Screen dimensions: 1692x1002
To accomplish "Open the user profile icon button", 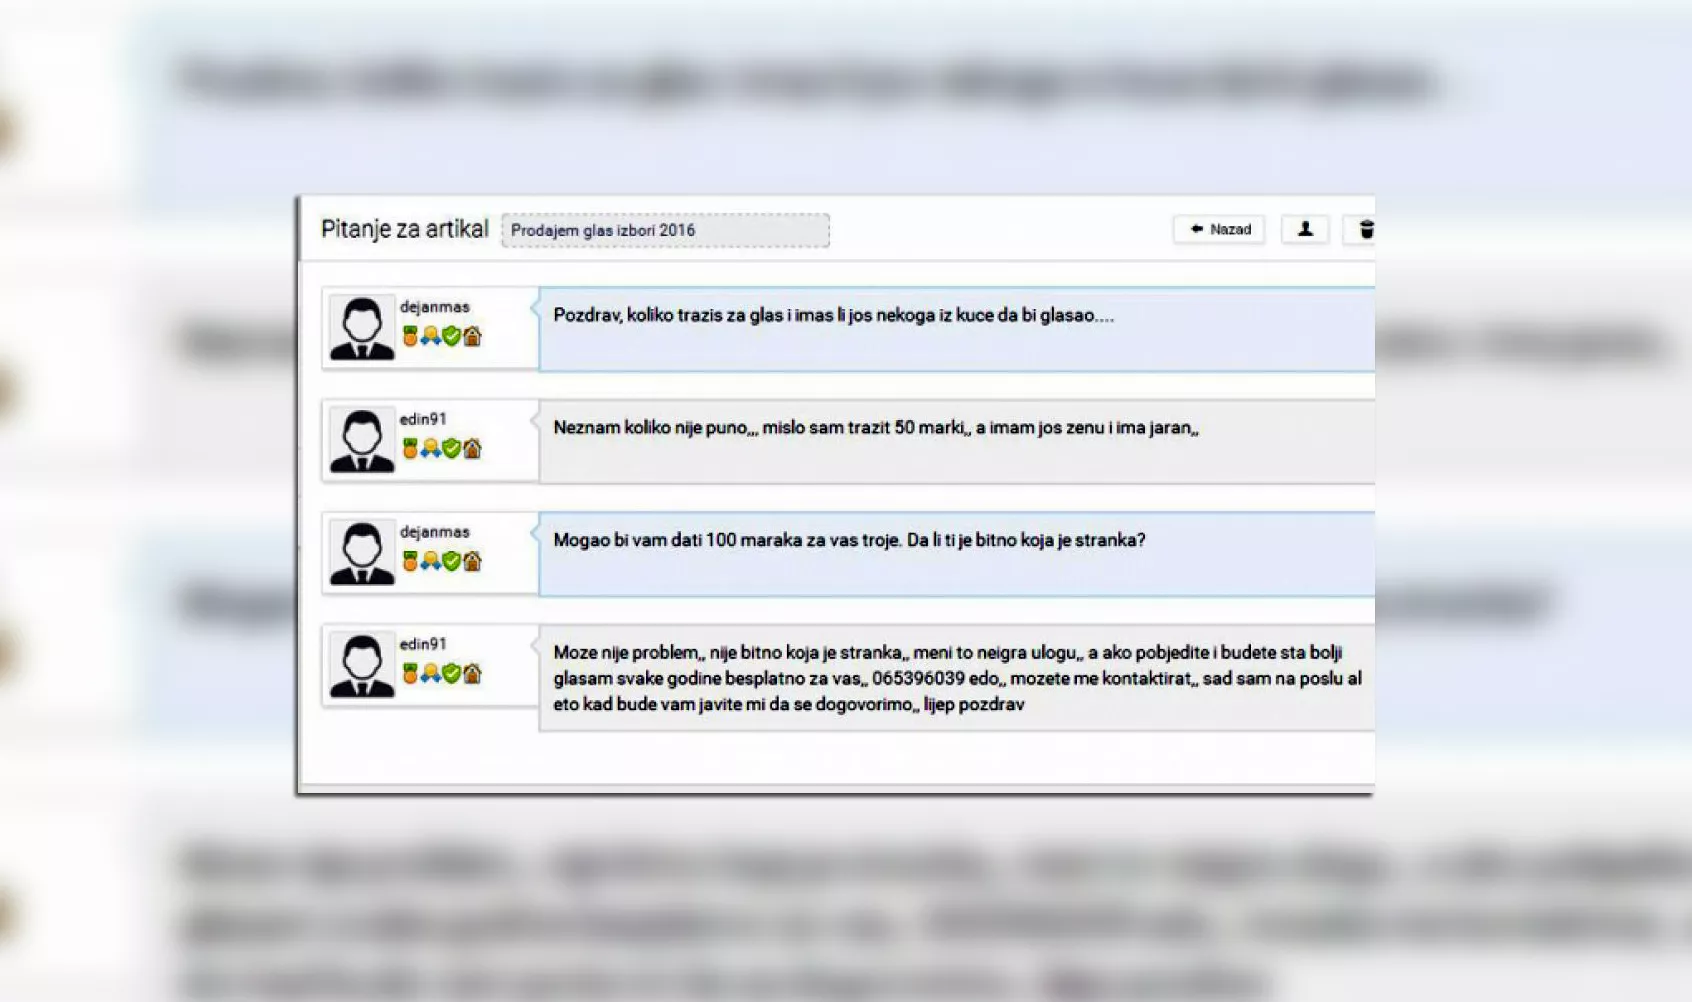I will pyautogui.click(x=1305, y=230).
